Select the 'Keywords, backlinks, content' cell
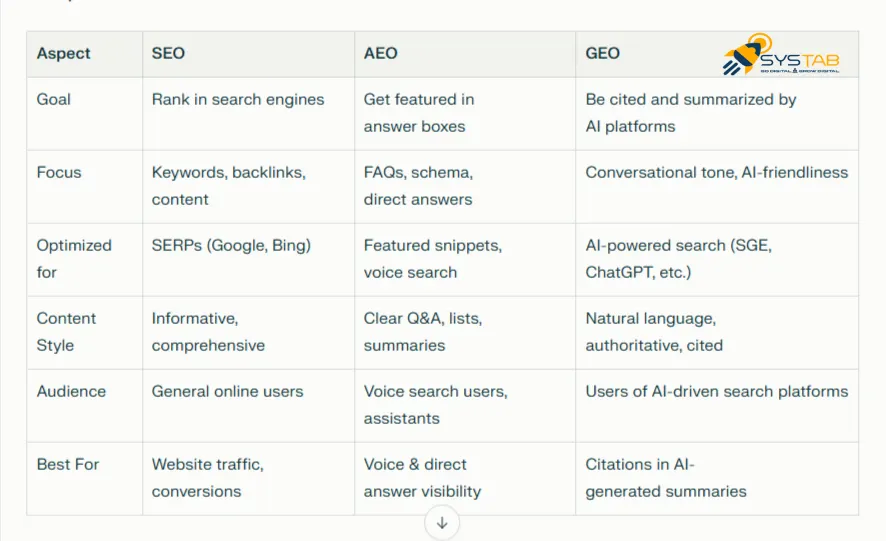 coord(229,185)
